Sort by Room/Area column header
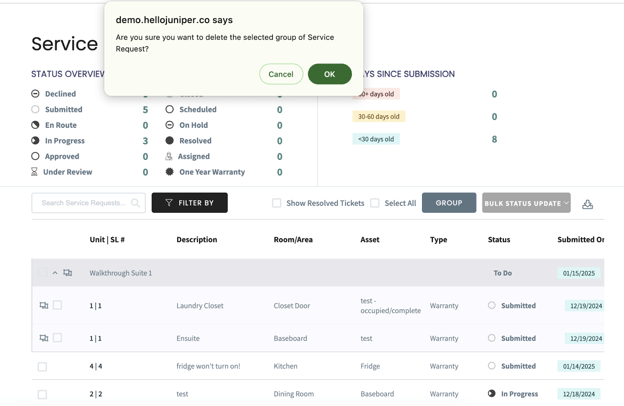This screenshot has height=406, width=624. tap(293, 239)
